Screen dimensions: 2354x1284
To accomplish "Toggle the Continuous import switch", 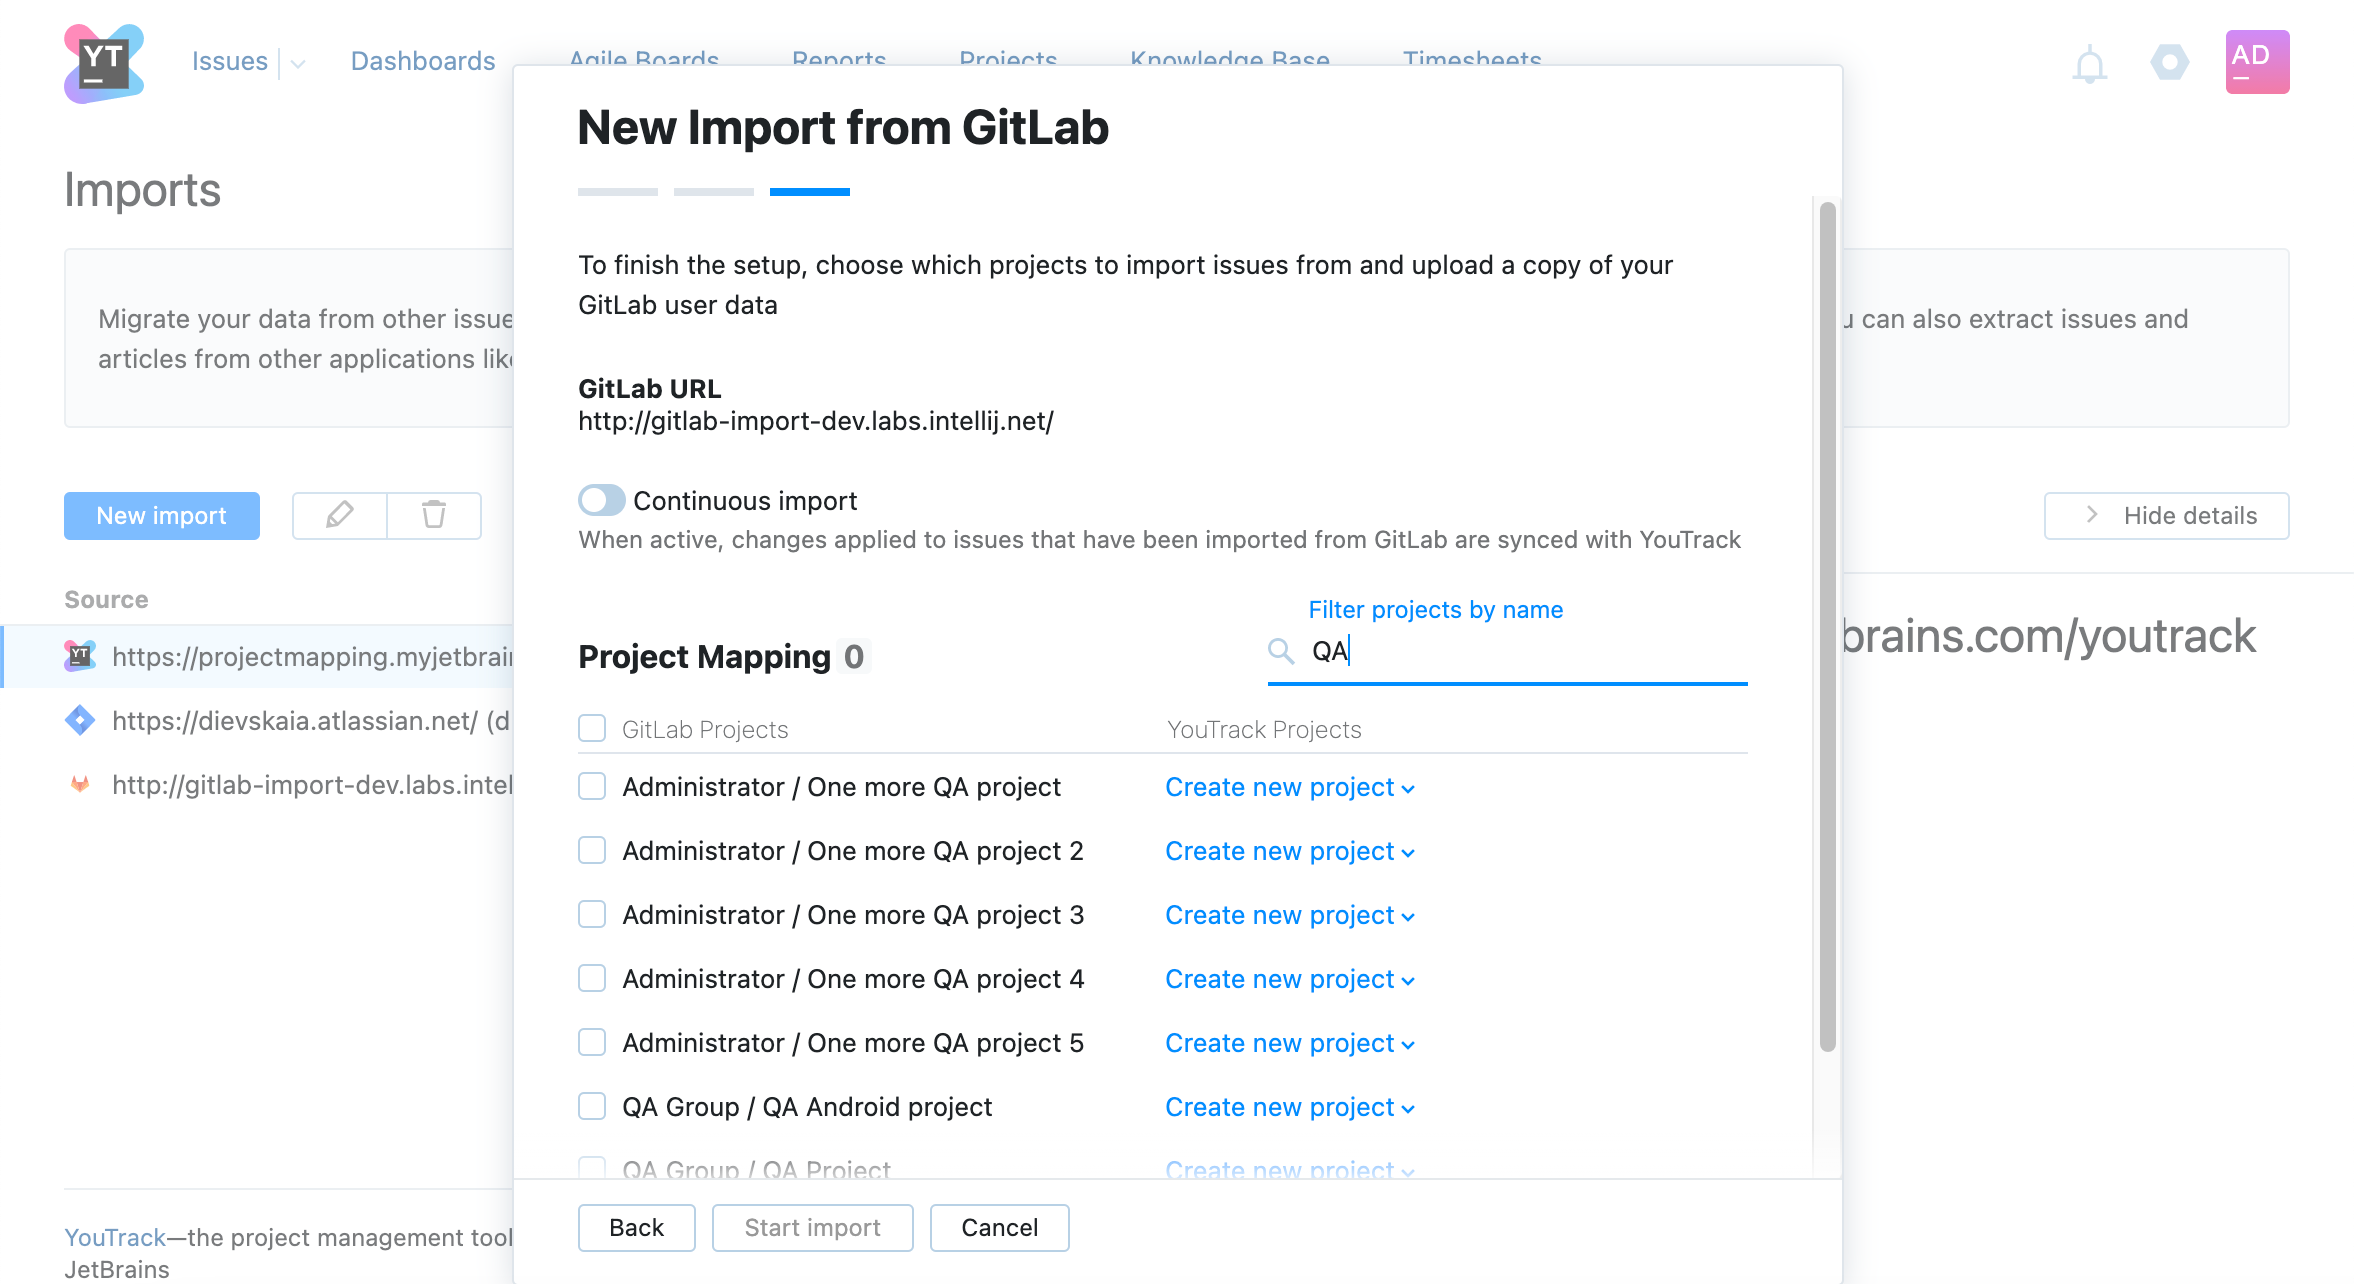I will (601, 500).
